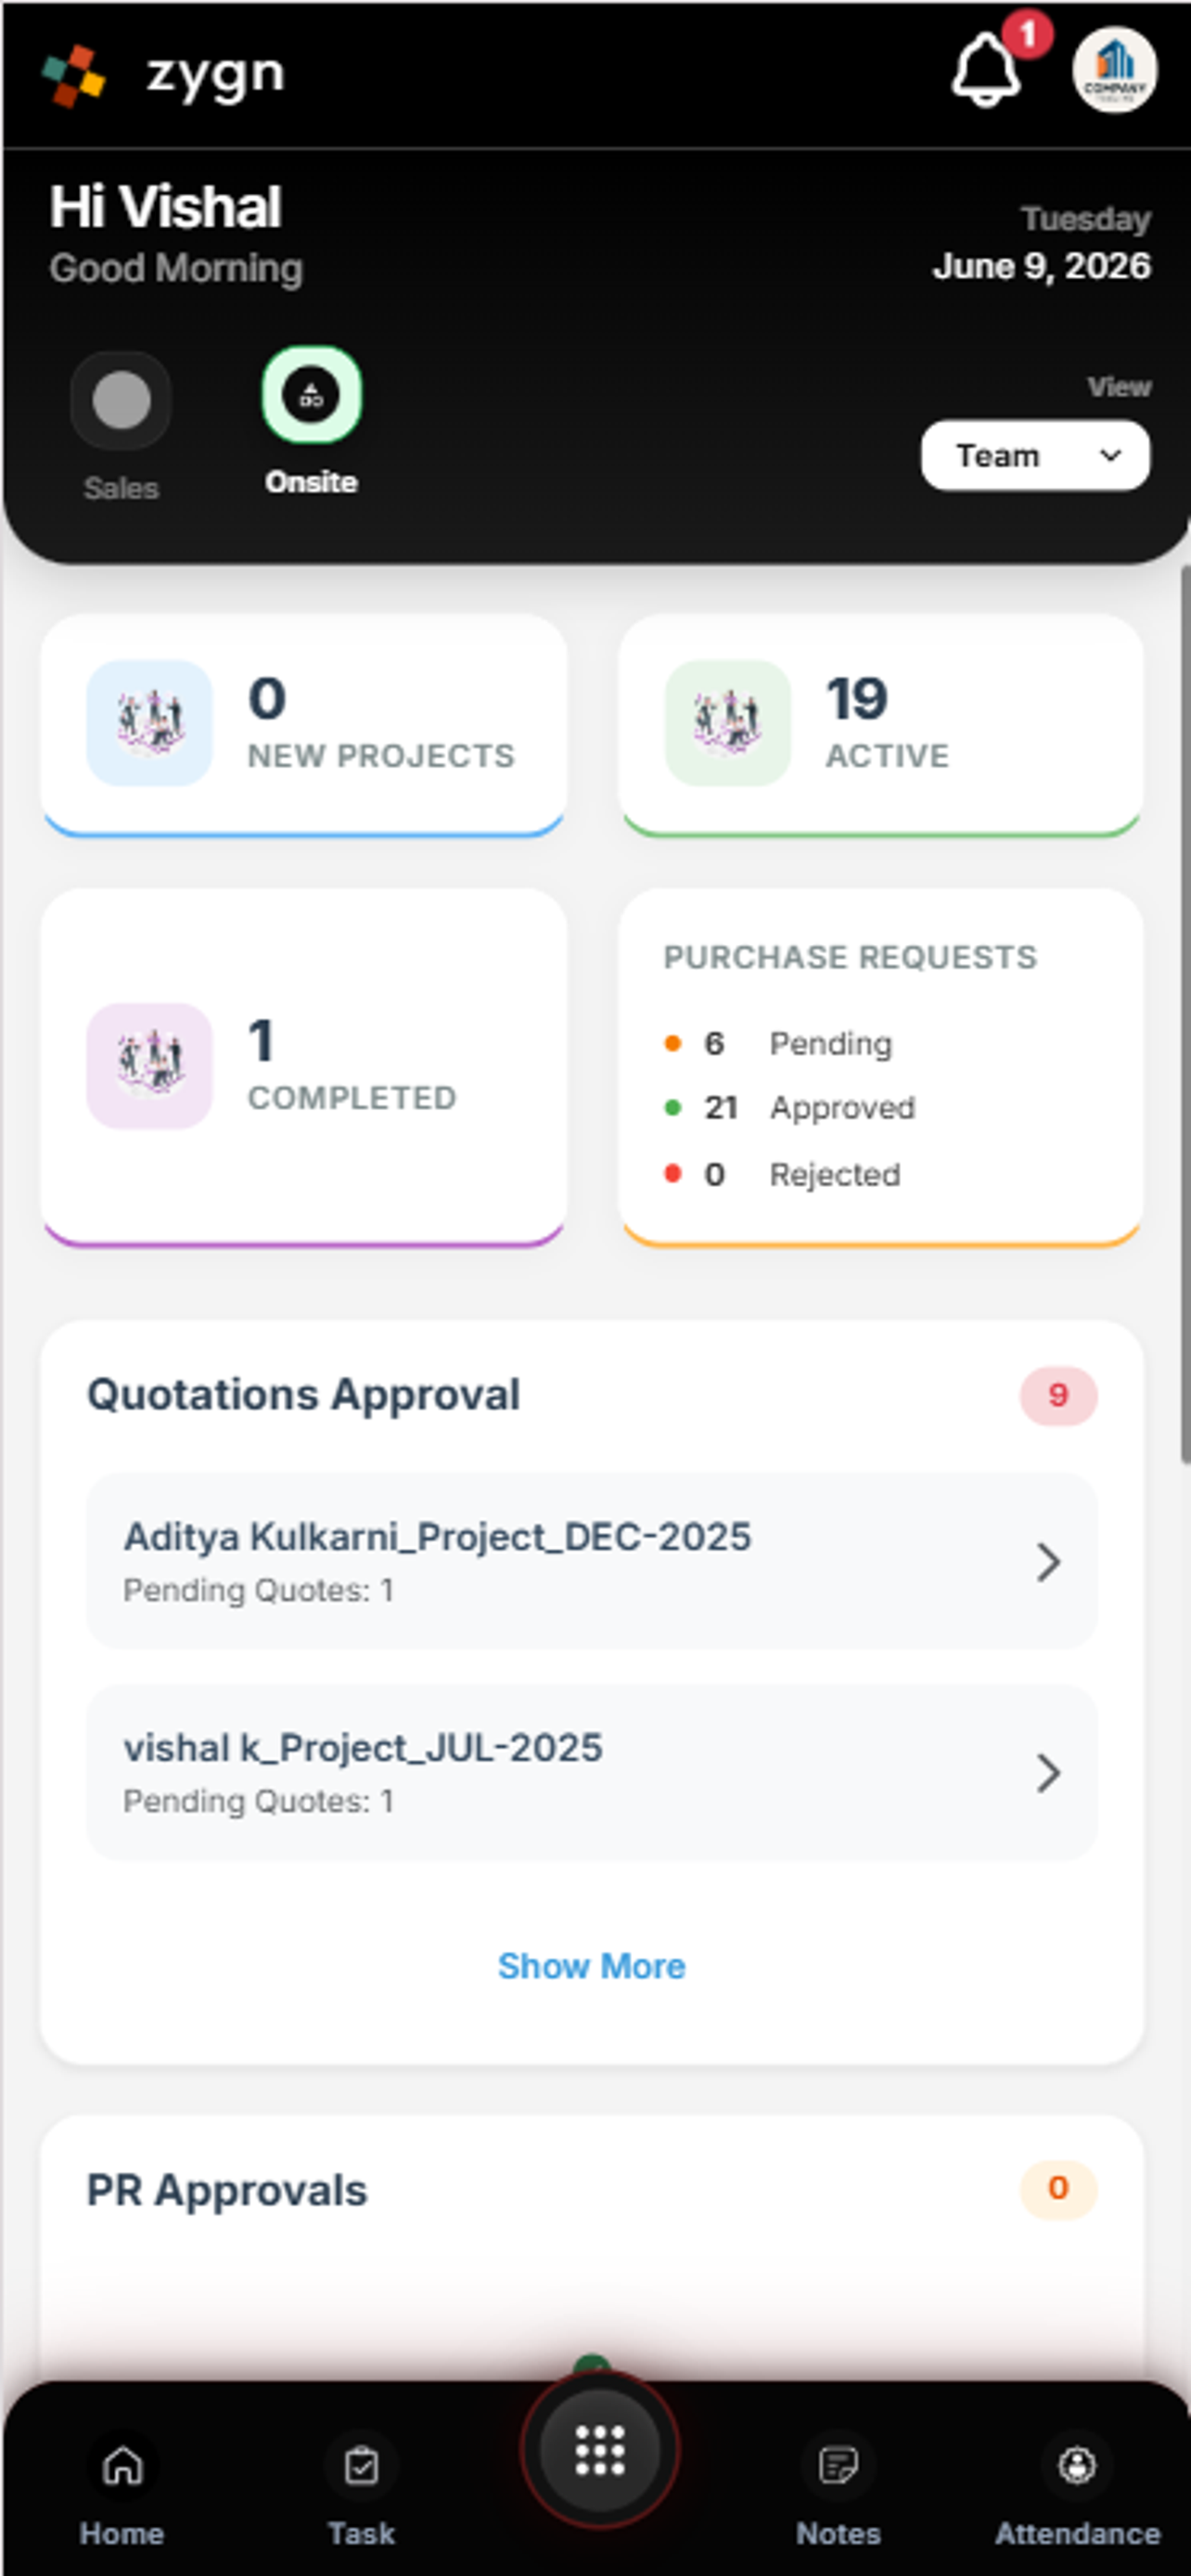1191x2576 pixels.
Task: Expand vishal k_Project_JUL-2025 chevron
Action: point(1047,1773)
